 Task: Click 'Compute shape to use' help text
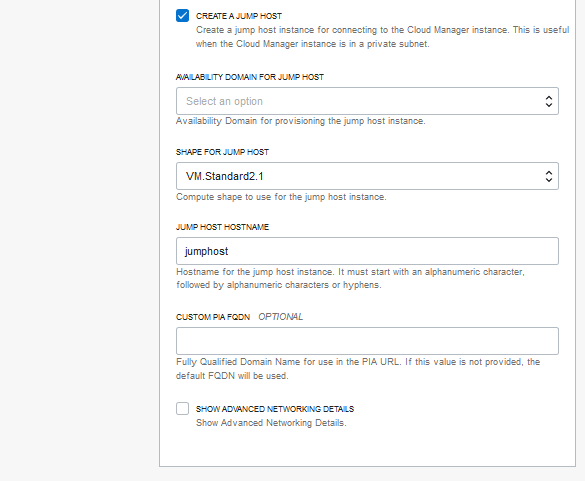click(281, 197)
